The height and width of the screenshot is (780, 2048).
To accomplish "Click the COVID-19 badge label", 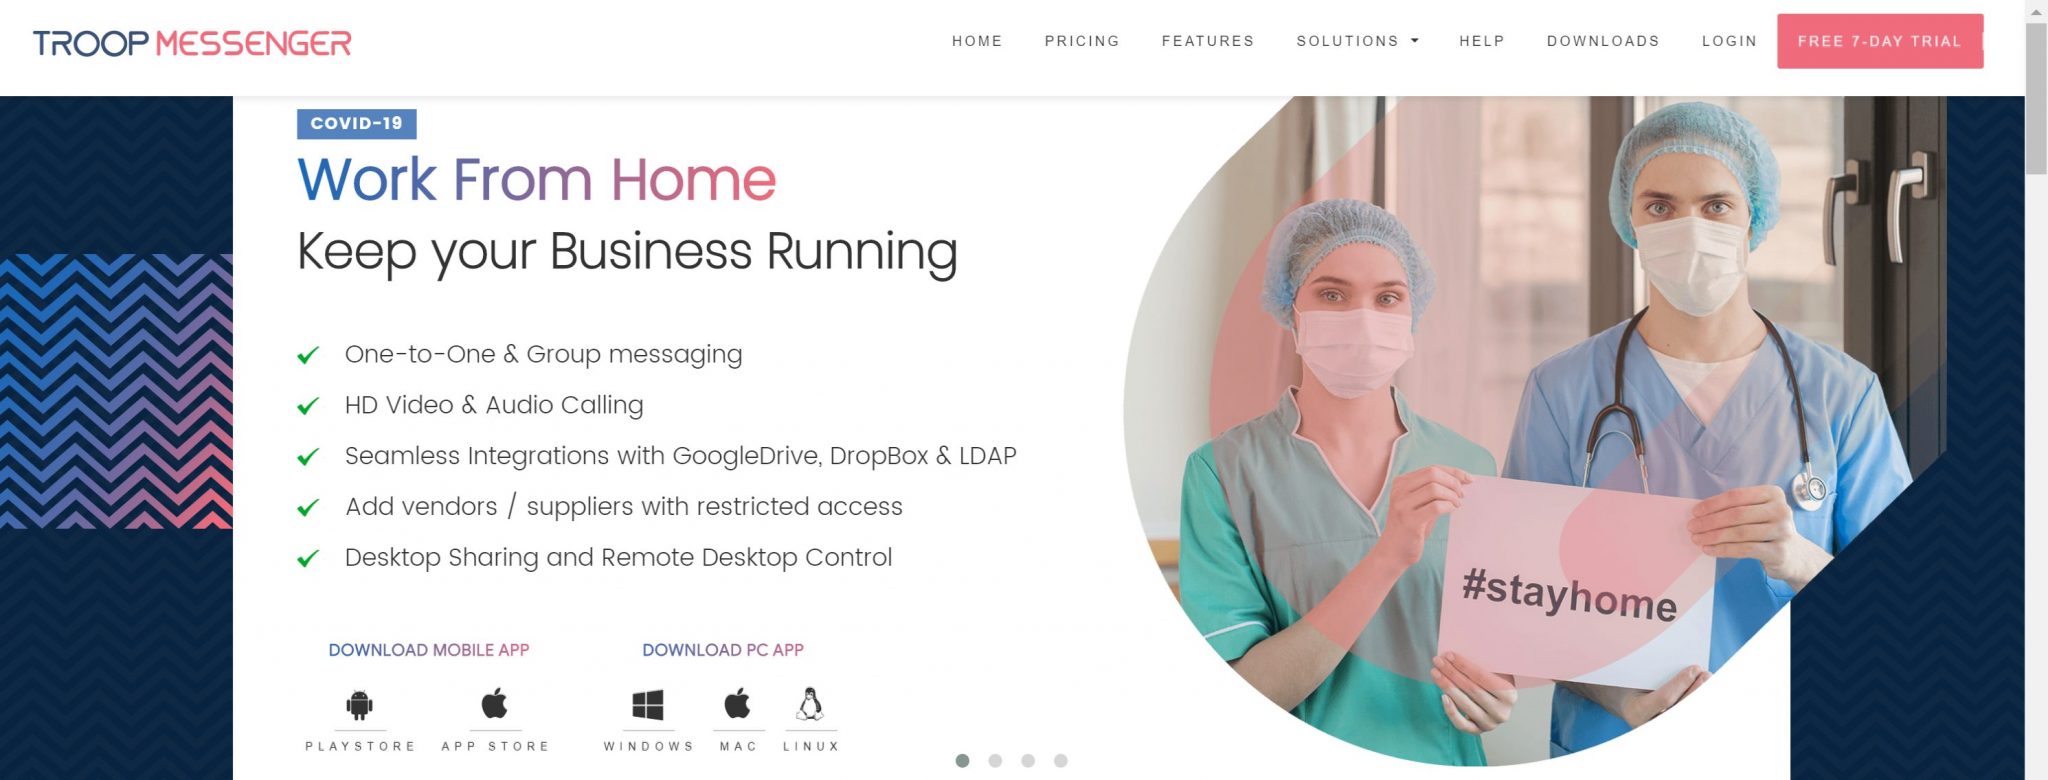I will pyautogui.click(x=357, y=123).
